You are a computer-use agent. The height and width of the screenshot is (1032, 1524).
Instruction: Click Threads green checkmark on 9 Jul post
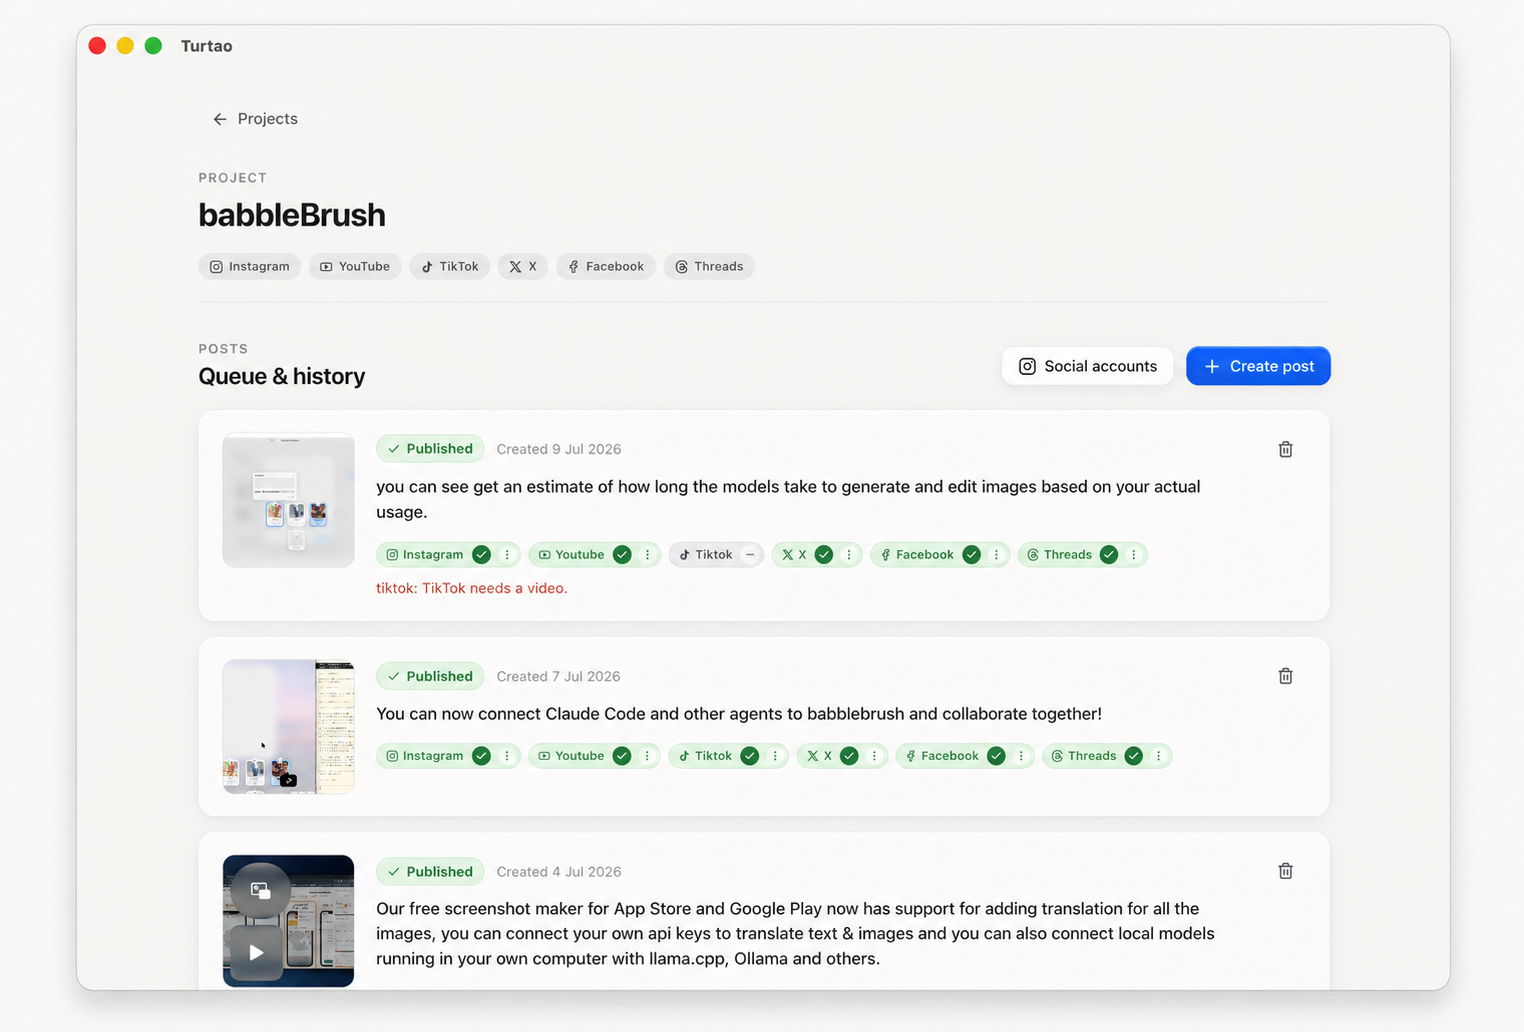1108,555
